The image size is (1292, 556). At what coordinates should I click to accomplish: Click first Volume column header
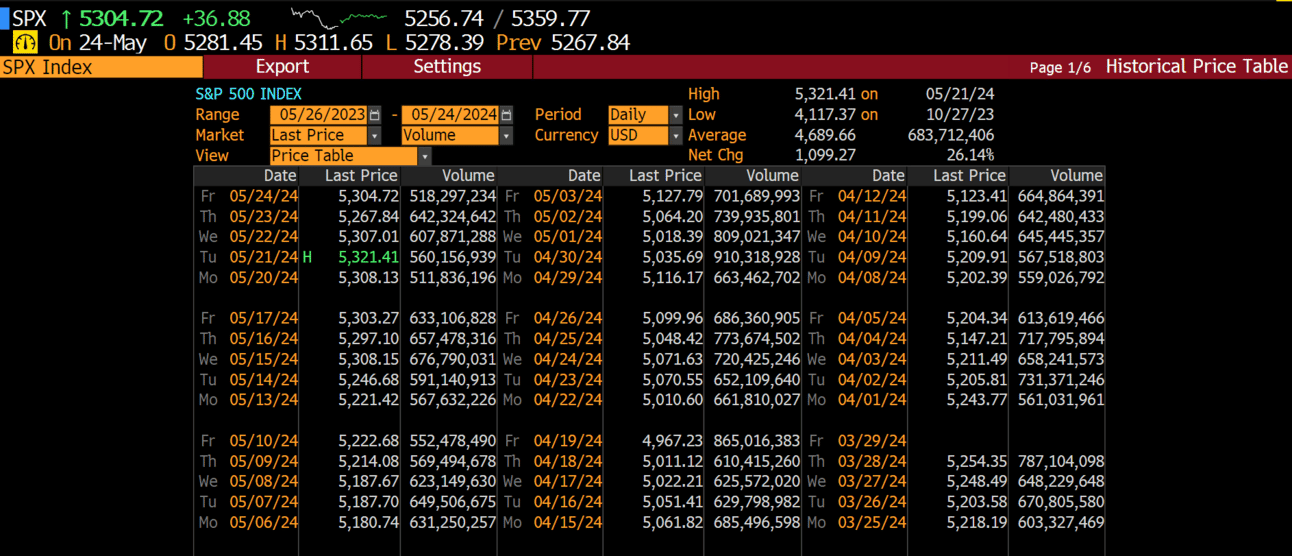(468, 176)
